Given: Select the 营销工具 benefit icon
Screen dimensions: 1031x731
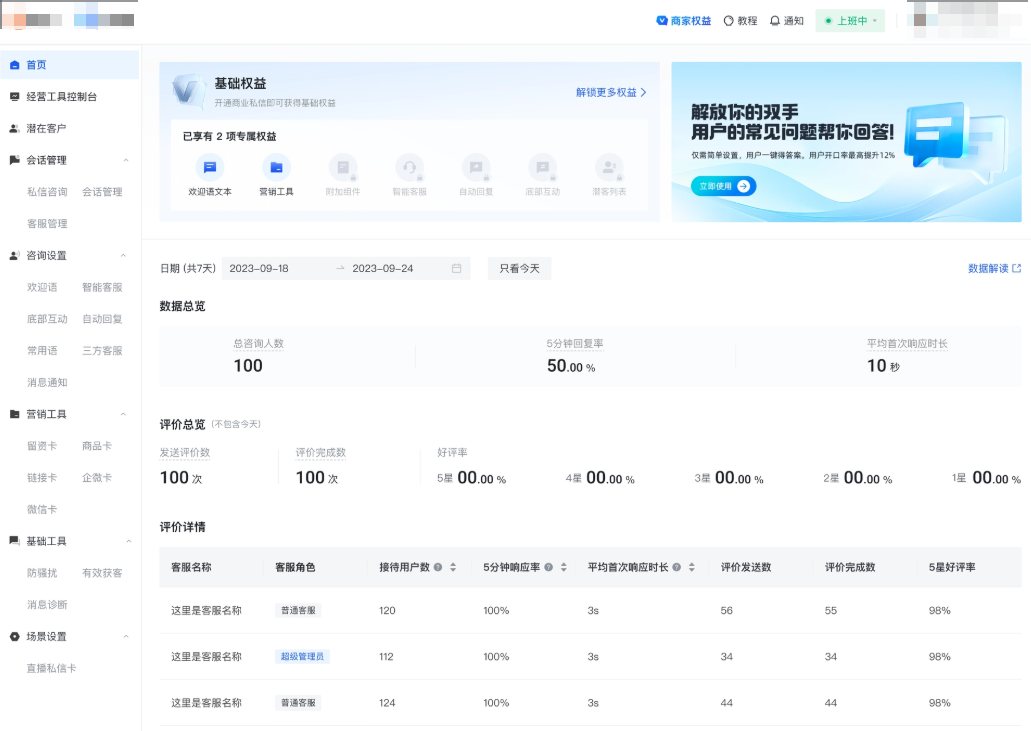Looking at the screenshot, I should coord(276,170).
